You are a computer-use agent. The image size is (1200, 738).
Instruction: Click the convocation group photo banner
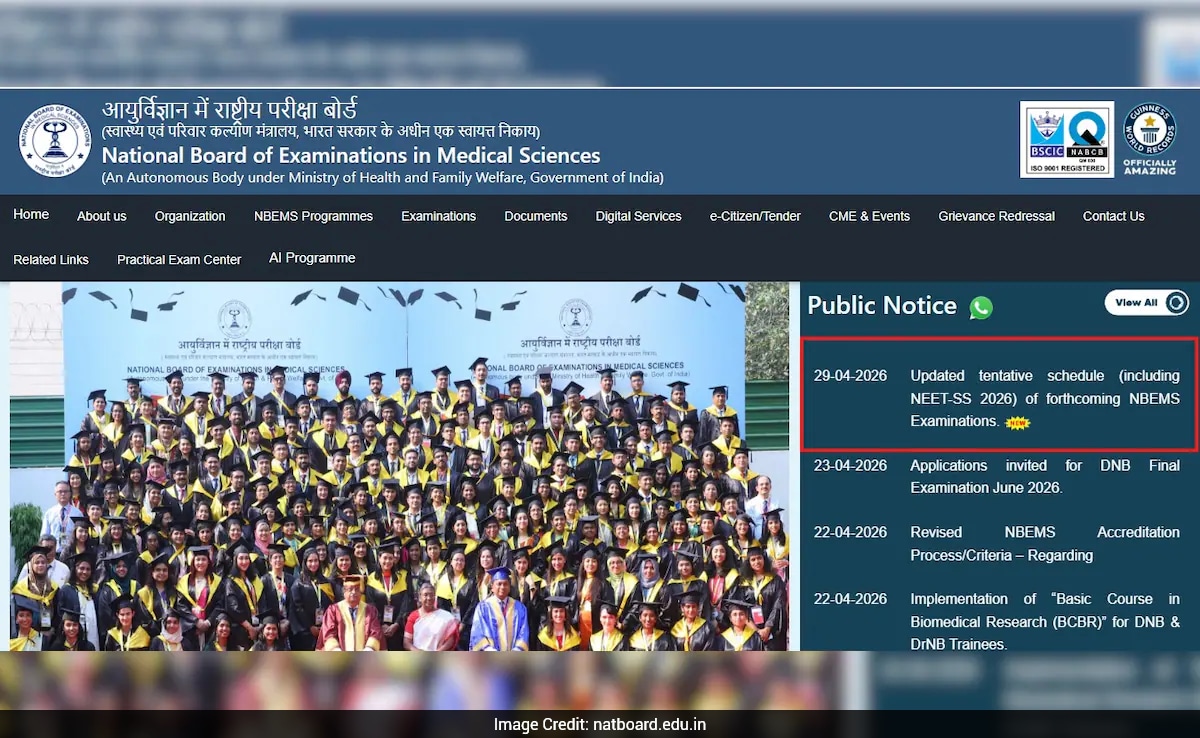click(x=399, y=466)
